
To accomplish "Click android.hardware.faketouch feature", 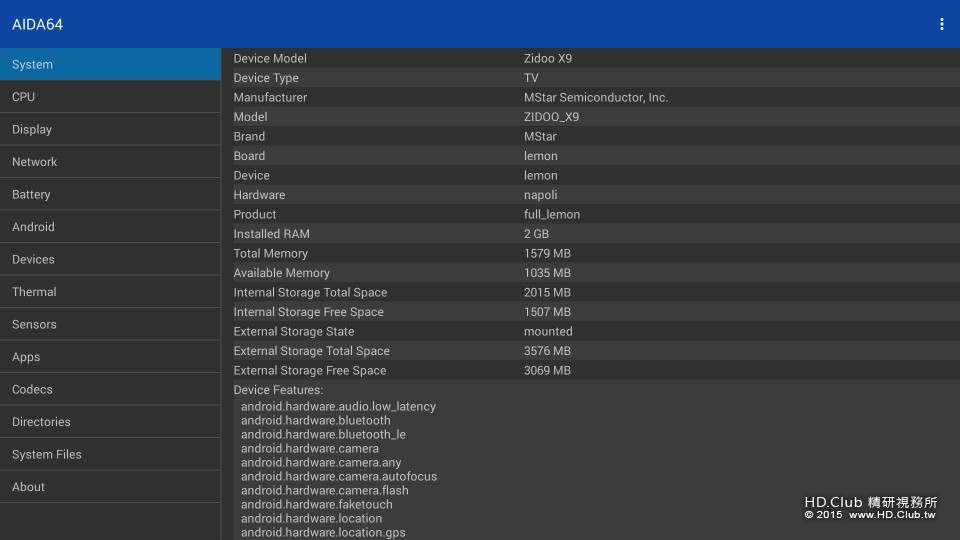I will [317, 504].
